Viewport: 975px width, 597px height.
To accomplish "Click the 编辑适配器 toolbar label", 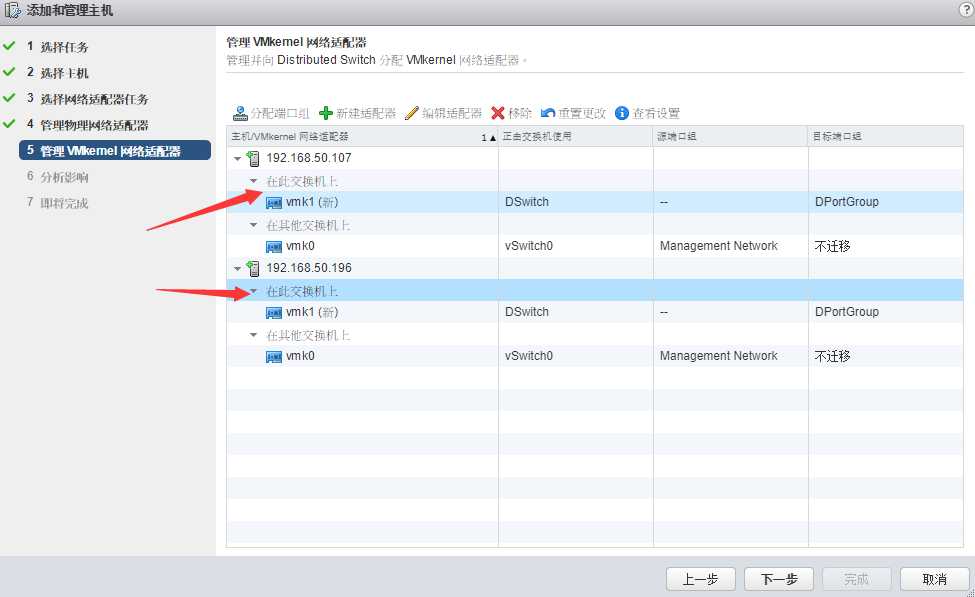I will (x=452, y=113).
